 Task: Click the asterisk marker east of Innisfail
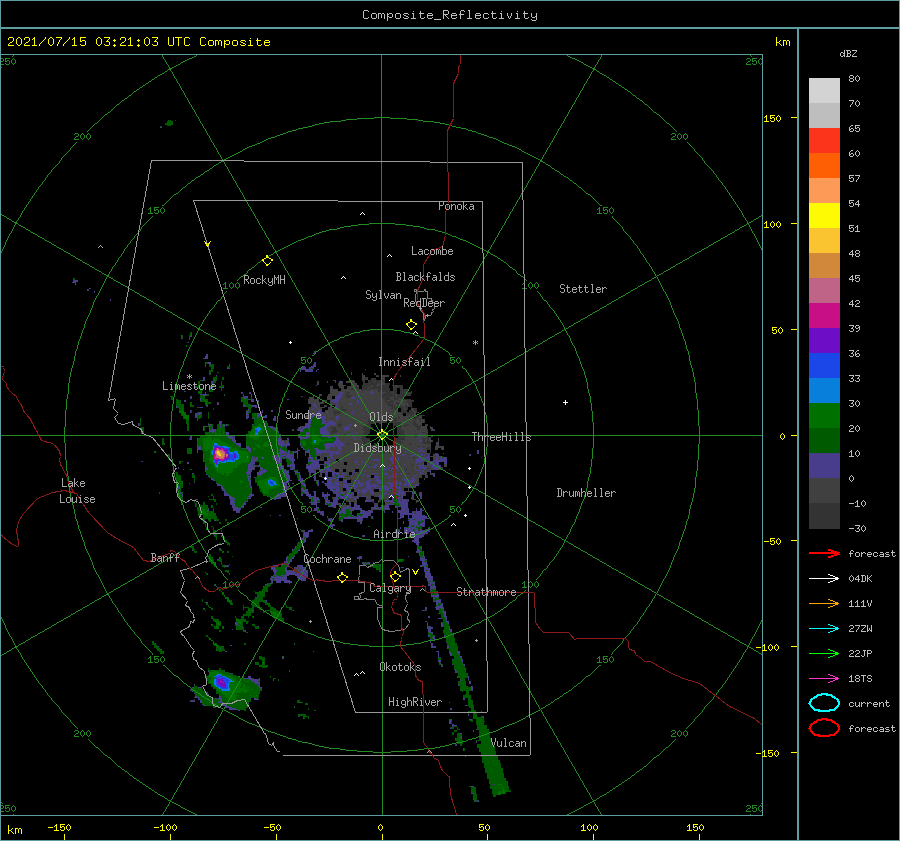click(475, 343)
